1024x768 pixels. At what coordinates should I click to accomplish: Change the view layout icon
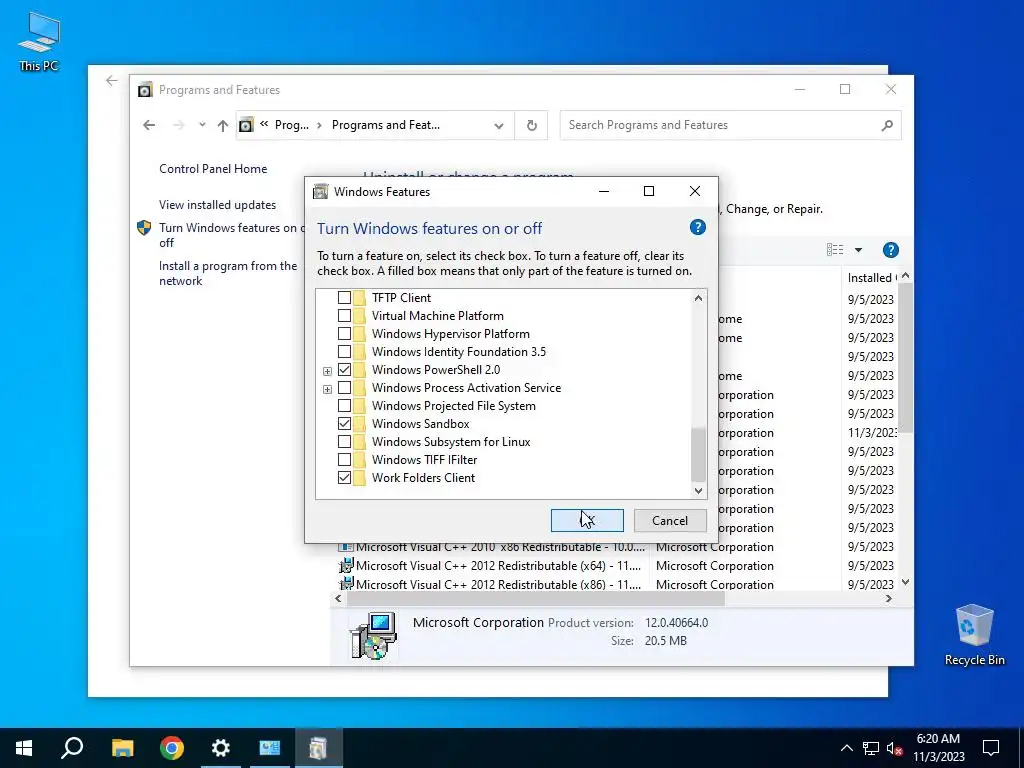pos(835,250)
